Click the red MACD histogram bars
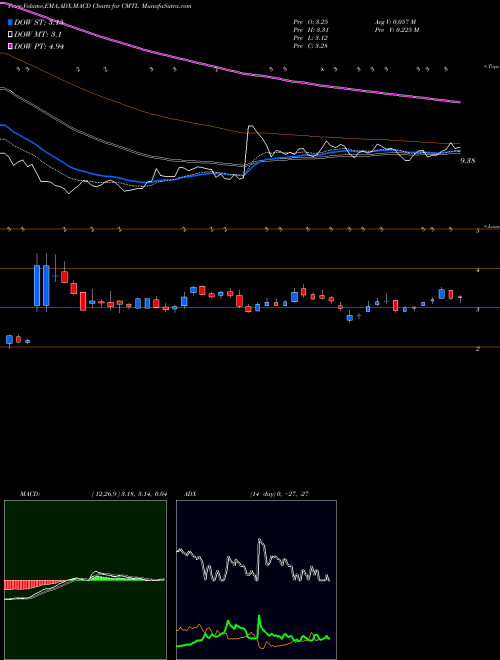Viewport: 500px width, 660px height. [x=34, y=585]
